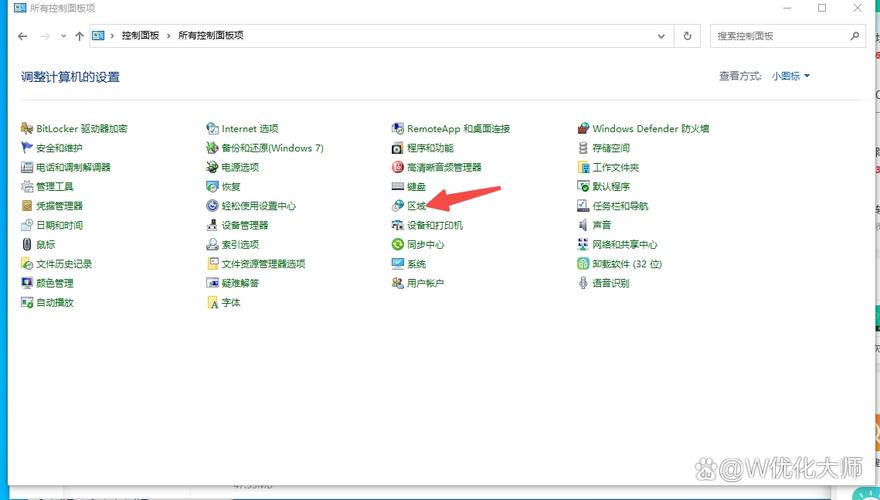Open the 管理工具 icon
This screenshot has height=500, width=880.
click(x=27, y=186)
